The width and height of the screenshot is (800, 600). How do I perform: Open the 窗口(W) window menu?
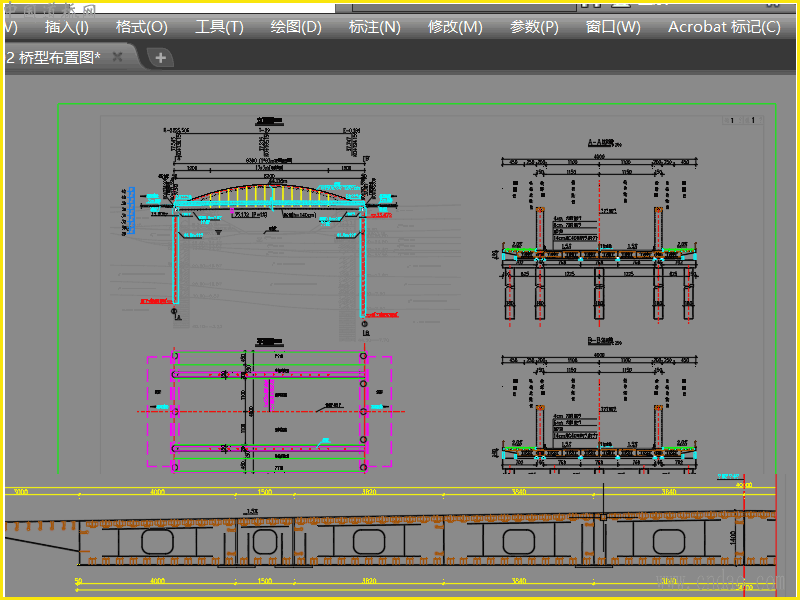point(613,27)
